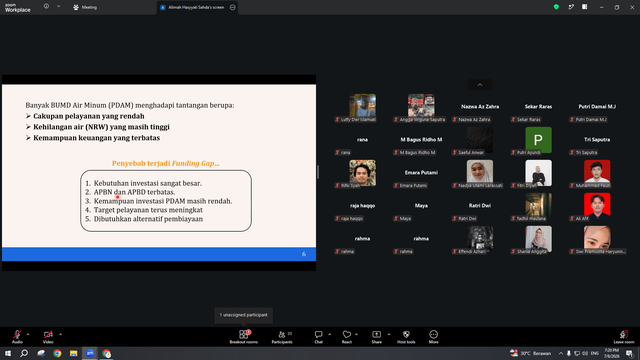The width and height of the screenshot is (640, 360).
Task: Click the icon left of the layout icon
Action: (571, 7)
